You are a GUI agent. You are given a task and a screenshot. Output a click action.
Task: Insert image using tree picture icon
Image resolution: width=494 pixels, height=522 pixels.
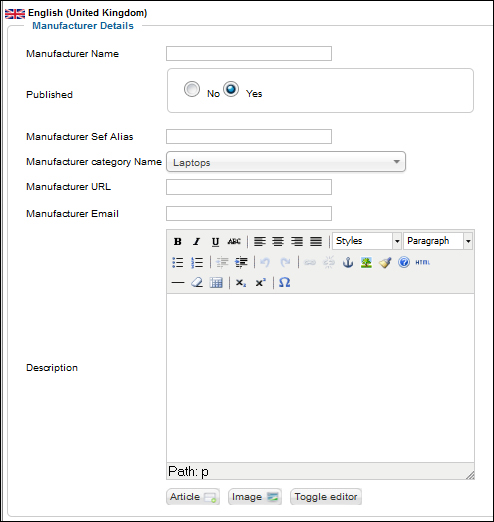[366, 263]
